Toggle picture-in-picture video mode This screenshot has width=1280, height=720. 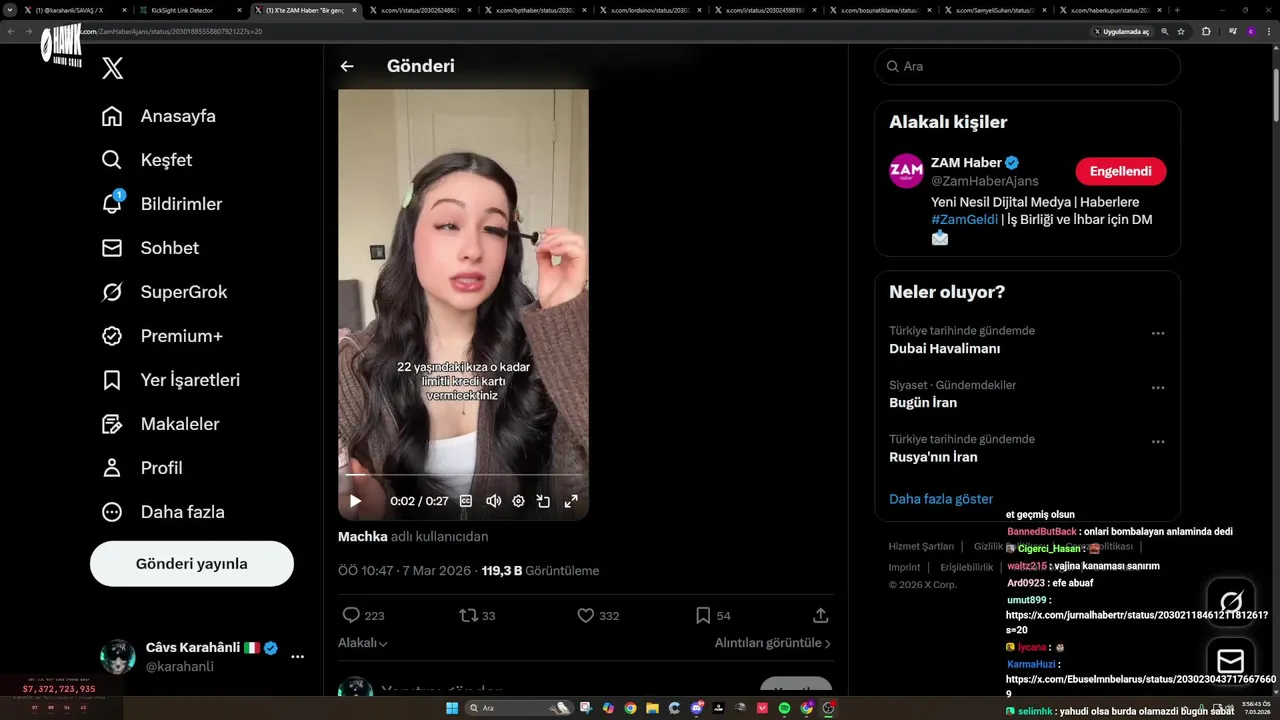click(x=543, y=501)
